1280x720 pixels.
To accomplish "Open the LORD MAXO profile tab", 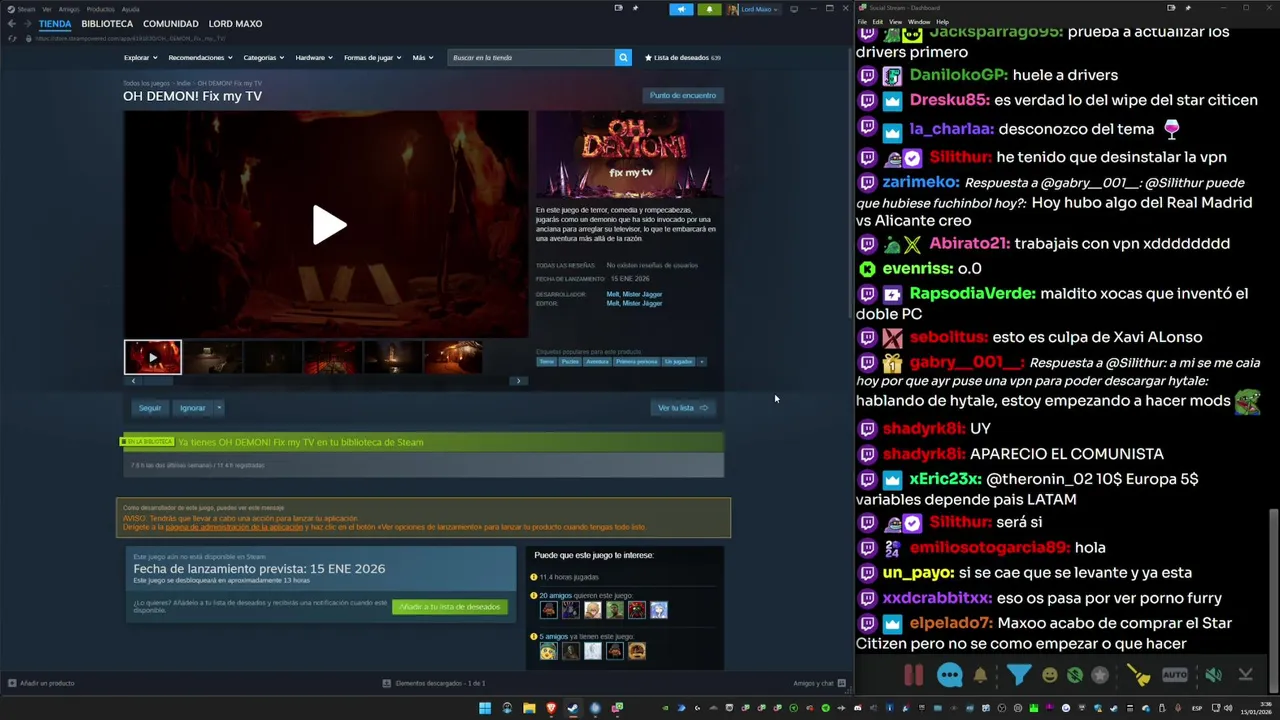I will click(x=236, y=24).
